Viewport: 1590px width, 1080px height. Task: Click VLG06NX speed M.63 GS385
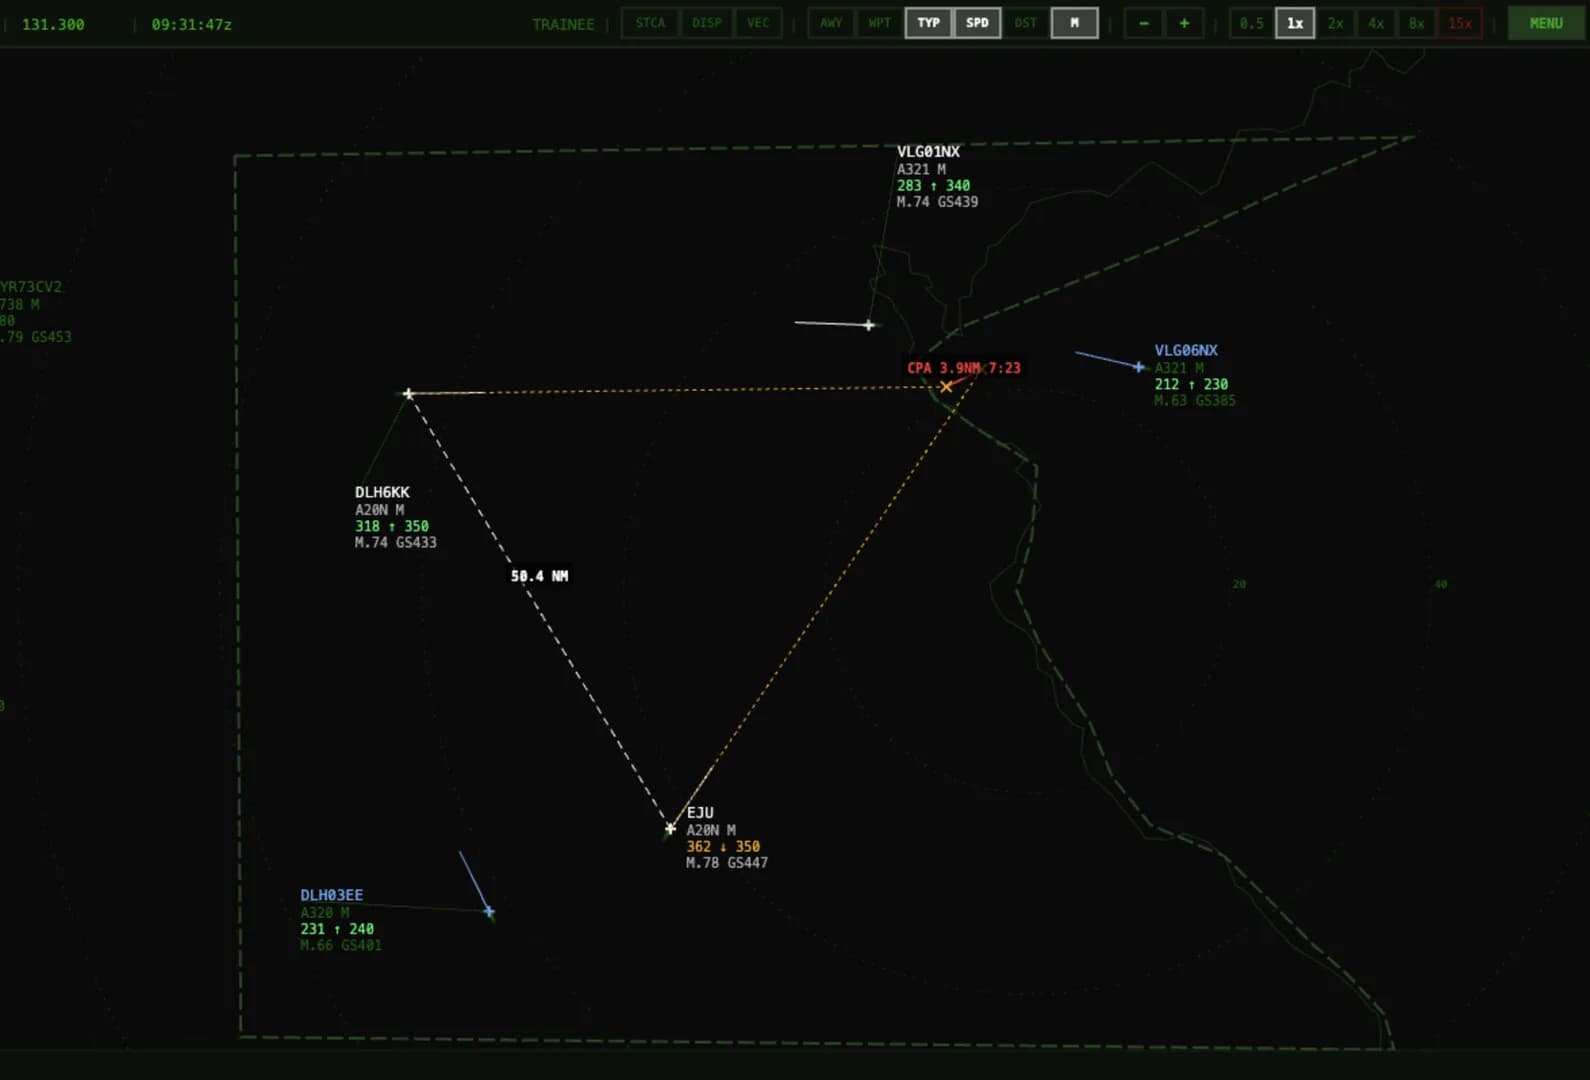[1195, 401]
